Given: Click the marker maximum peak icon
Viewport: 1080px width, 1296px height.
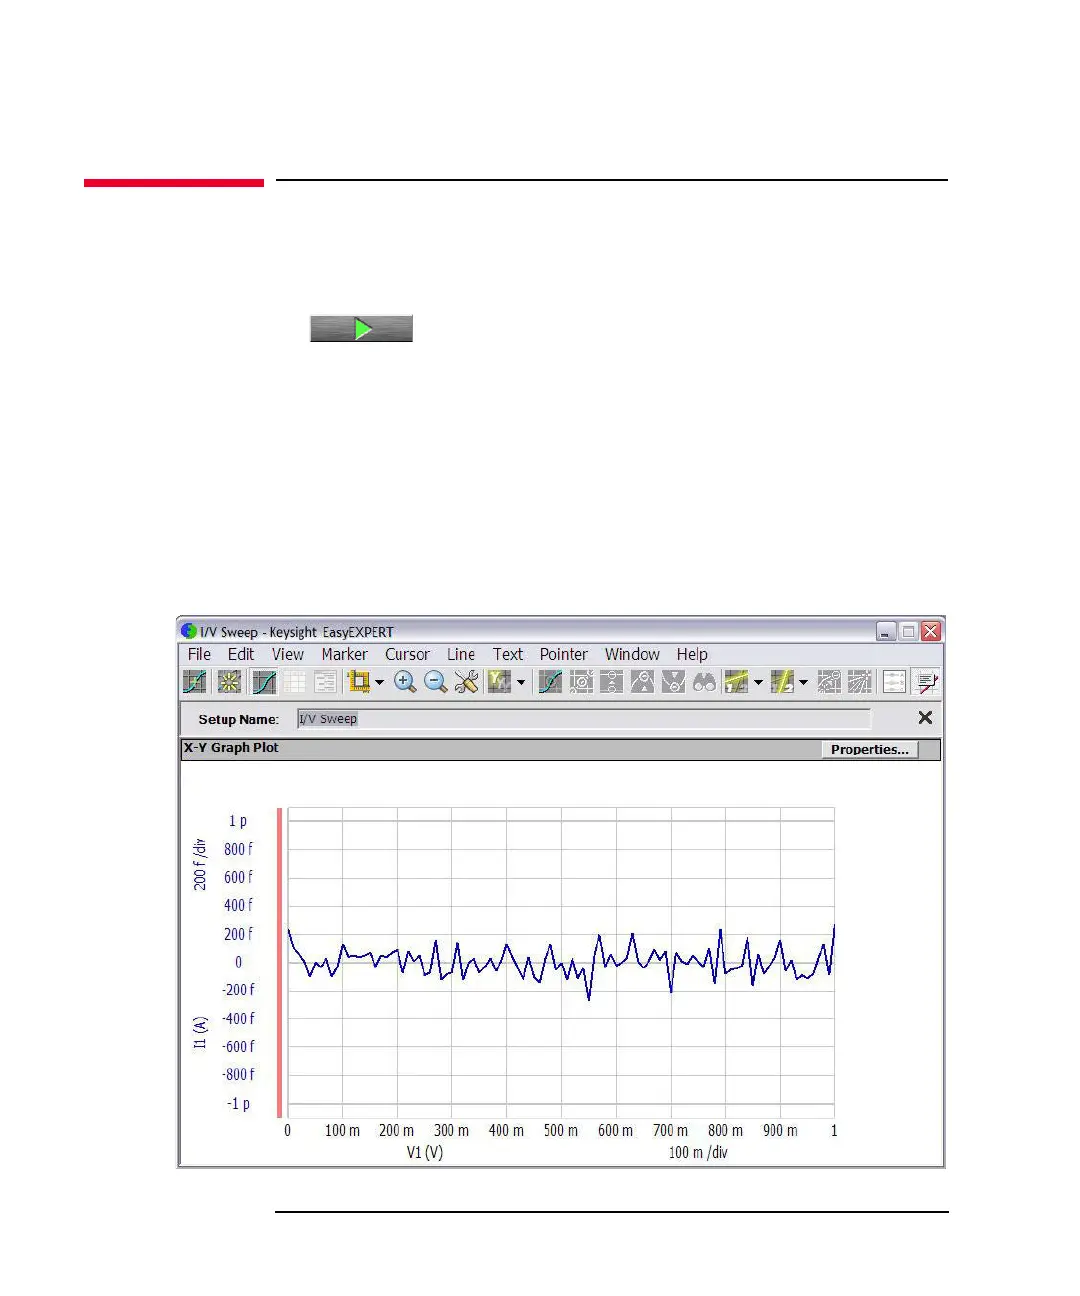Looking at the screenshot, I should click(x=643, y=682).
